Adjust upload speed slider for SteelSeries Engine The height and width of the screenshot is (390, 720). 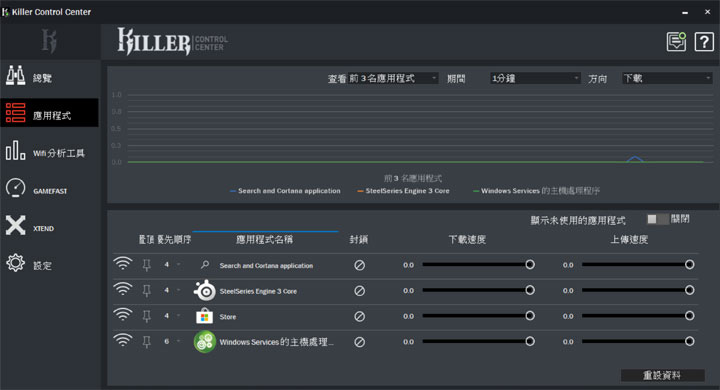(x=638, y=290)
